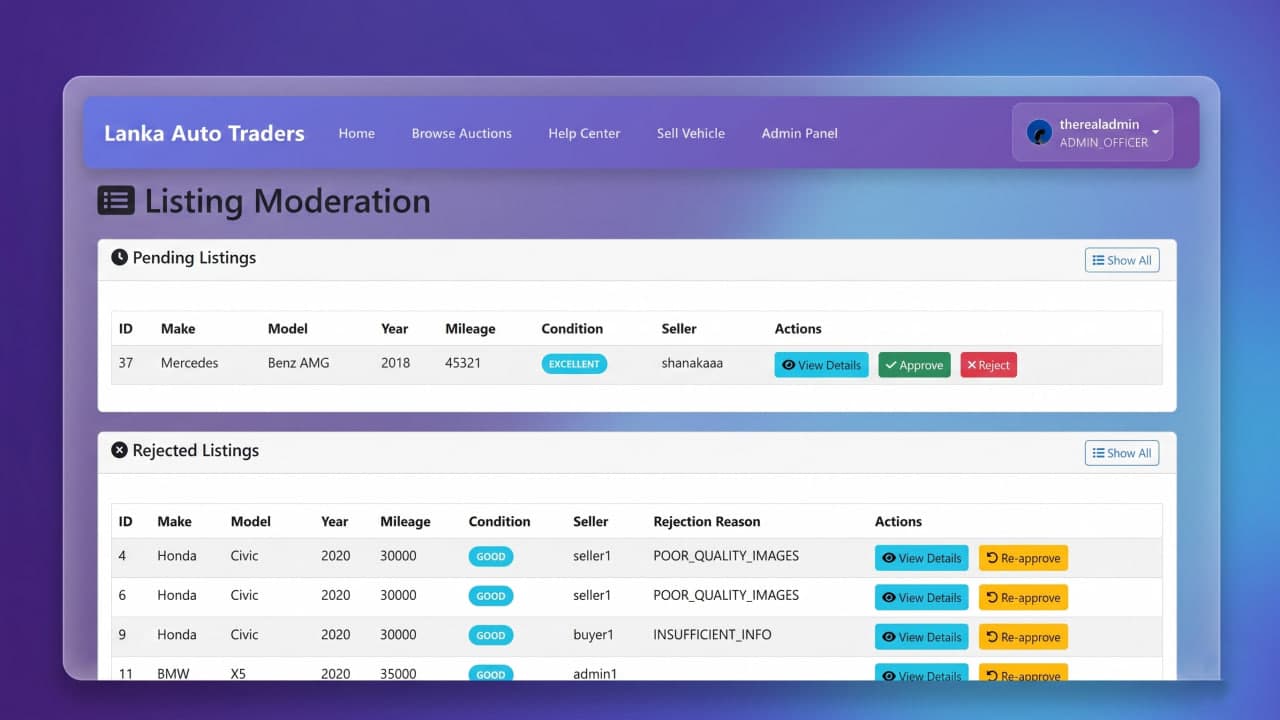Click the Rejection Reason column header
The width and height of the screenshot is (1280, 720).
(707, 521)
